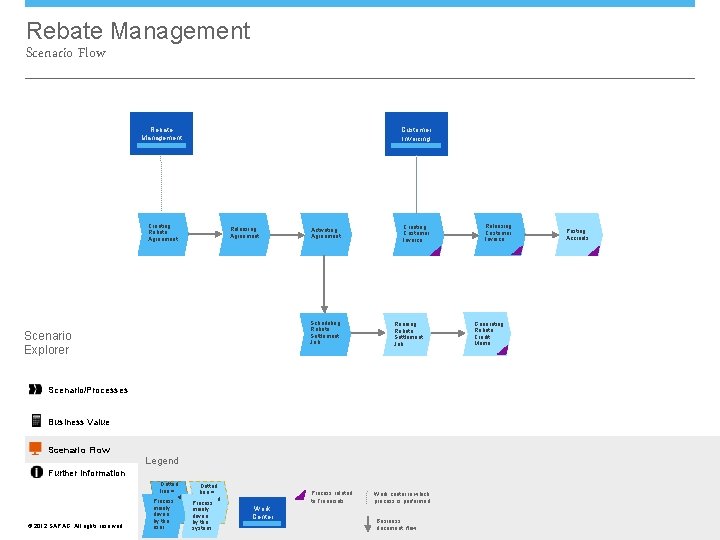Select the Posting Accruals process step
Screen dimensions: 720x540
click(579, 234)
